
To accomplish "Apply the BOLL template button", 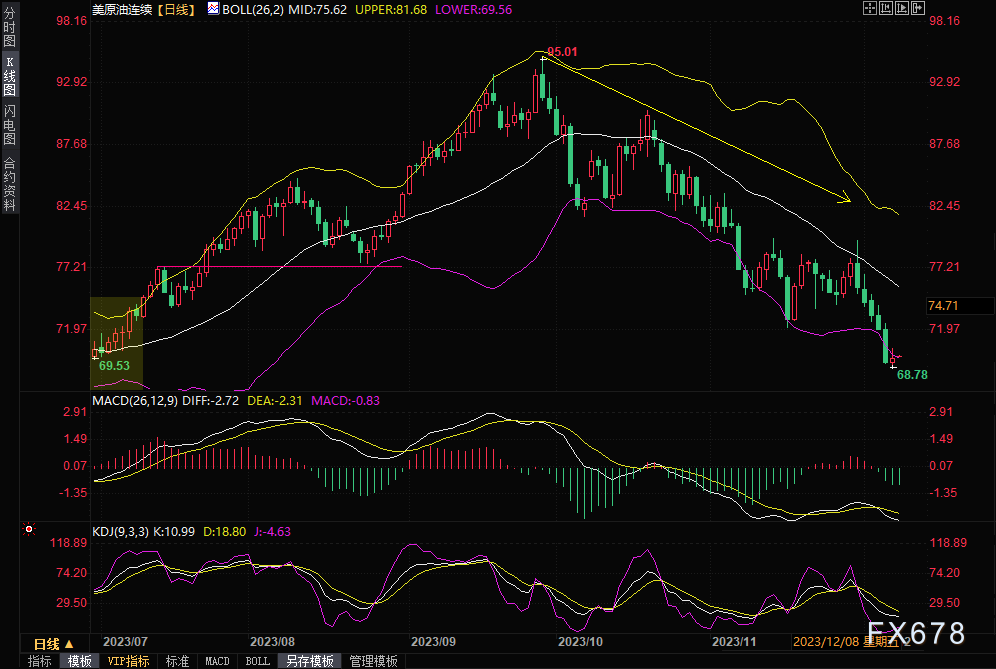I will [257, 661].
